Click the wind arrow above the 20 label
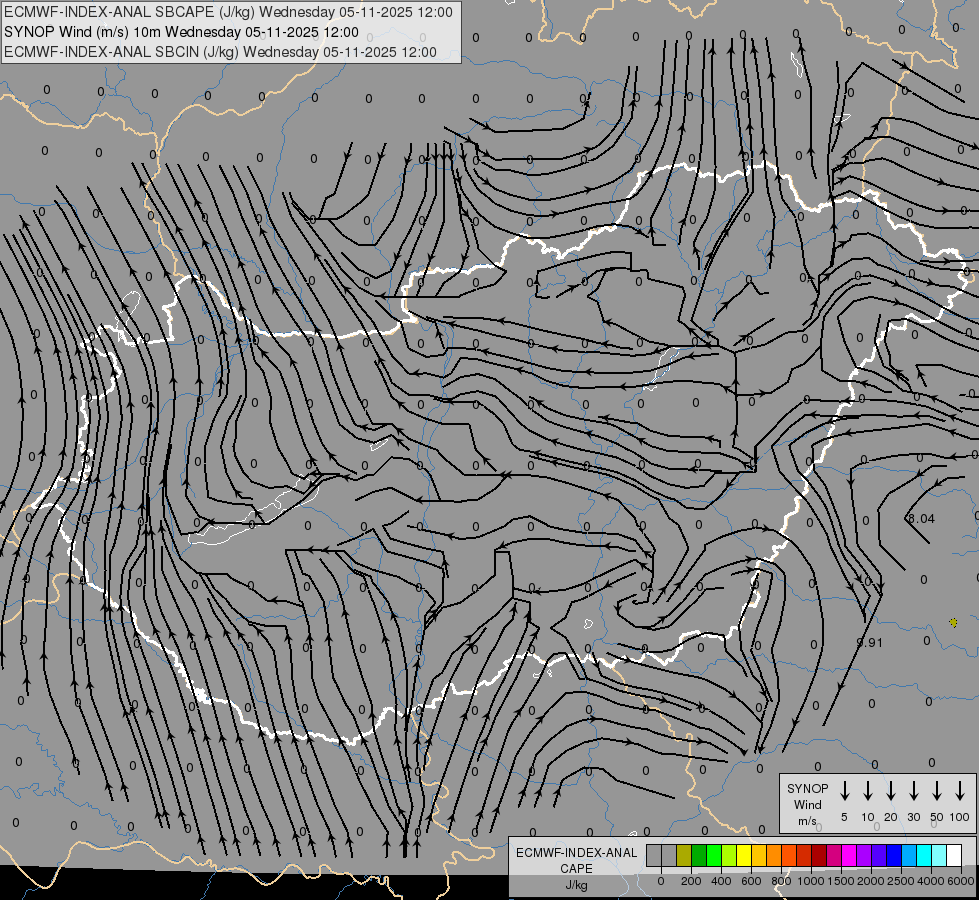Image resolution: width=979 pixels, height=900 pixels. (891, 791)
